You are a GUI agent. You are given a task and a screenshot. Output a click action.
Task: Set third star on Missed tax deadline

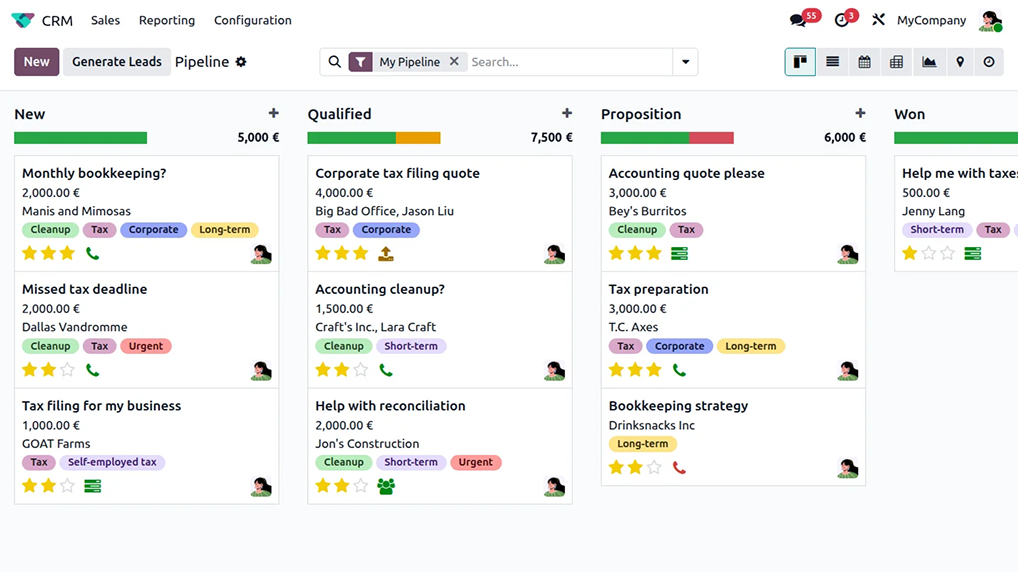click(67, 370)
